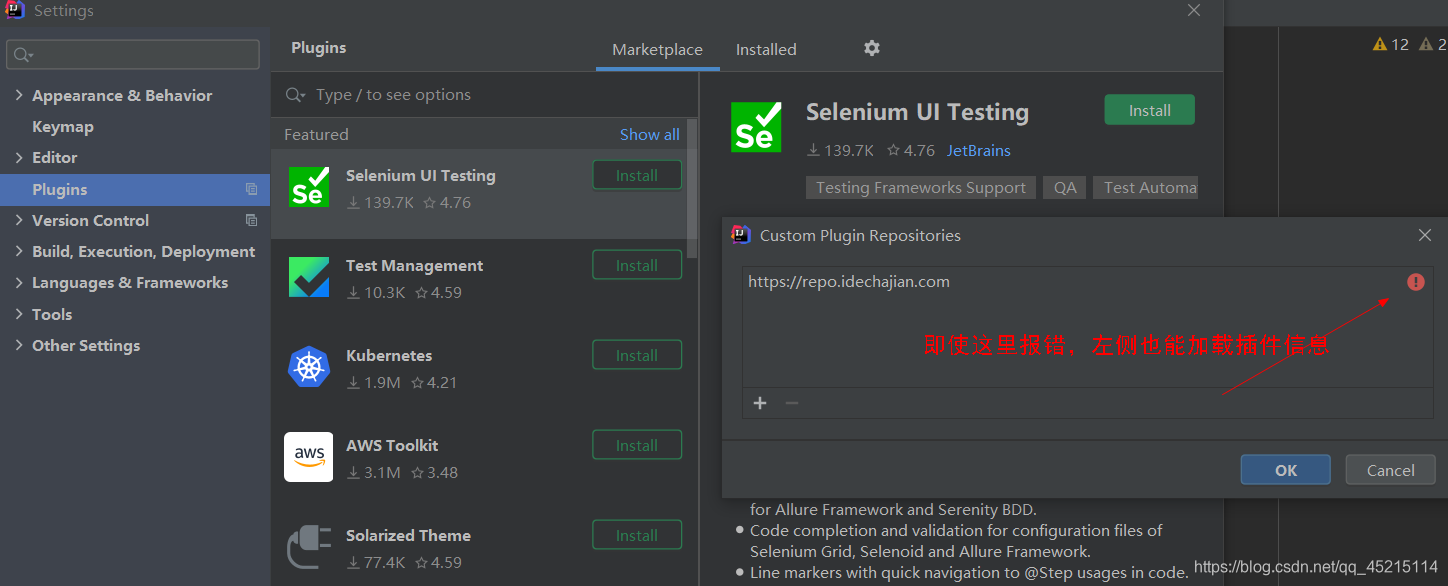Select the Plugins settings item
The height and width of the screenshot is (586, 1448).
(x=135, y=189)
